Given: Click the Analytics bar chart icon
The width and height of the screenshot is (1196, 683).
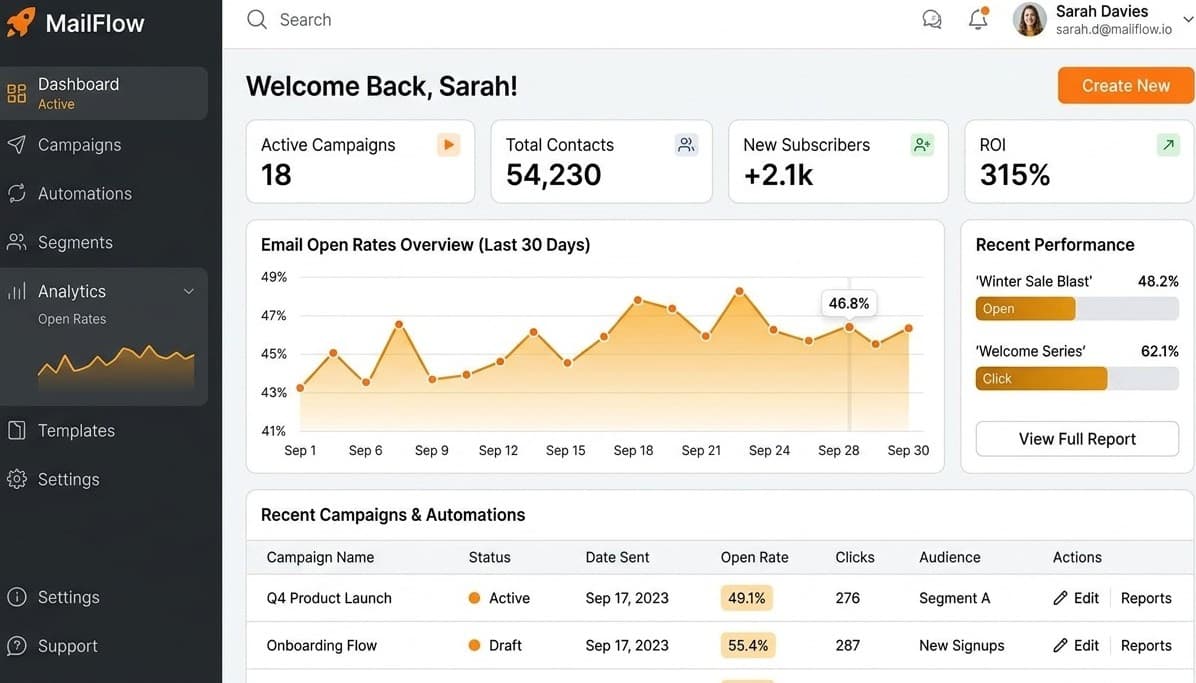Looking at the screenshot, I should [16, 291].
